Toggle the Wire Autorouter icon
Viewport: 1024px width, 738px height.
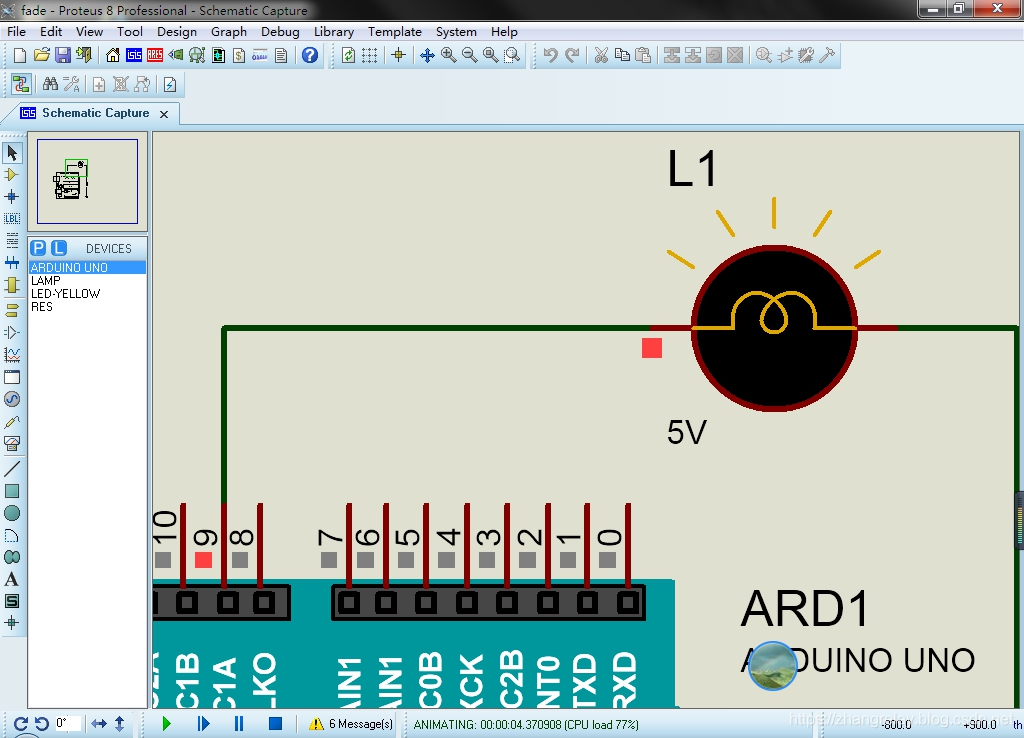click(21, 84)
